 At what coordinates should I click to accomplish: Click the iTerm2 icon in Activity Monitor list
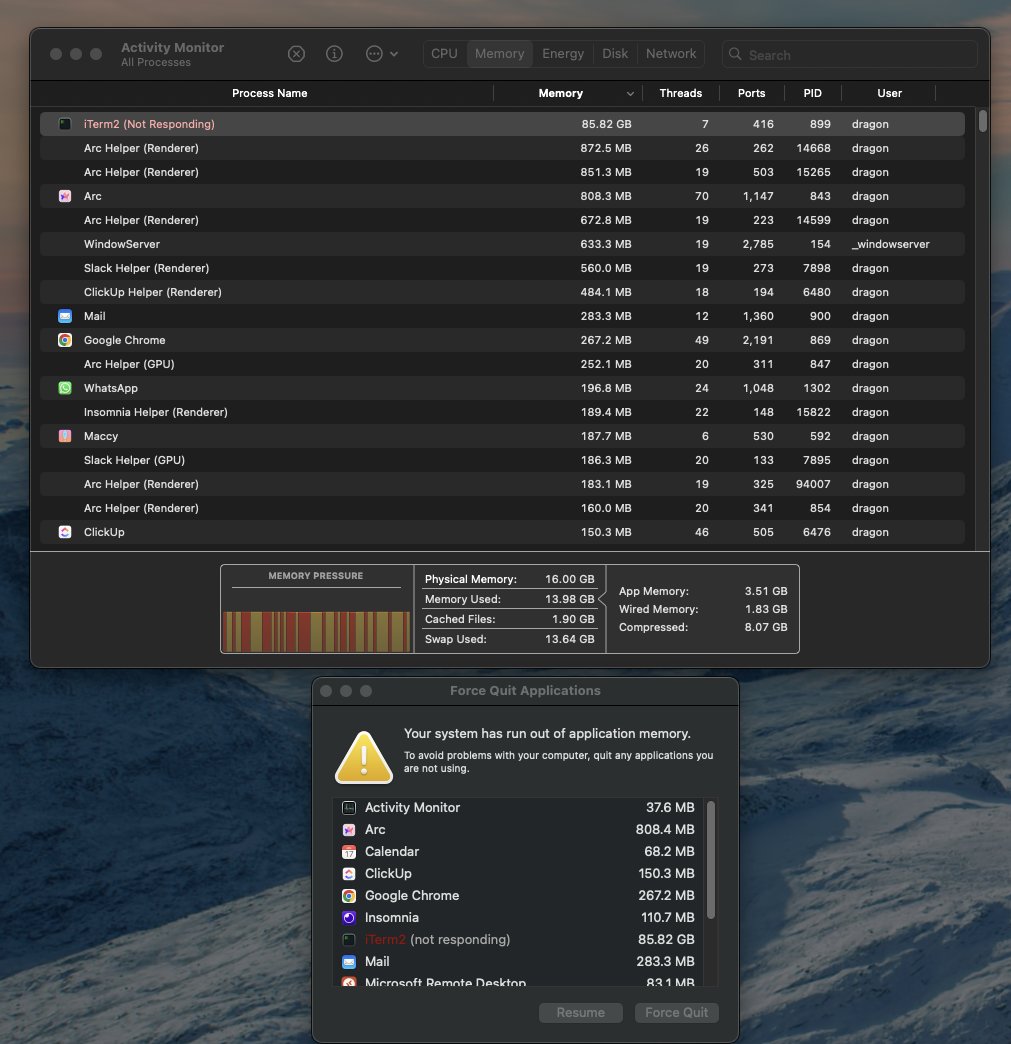tap(65, 124)
